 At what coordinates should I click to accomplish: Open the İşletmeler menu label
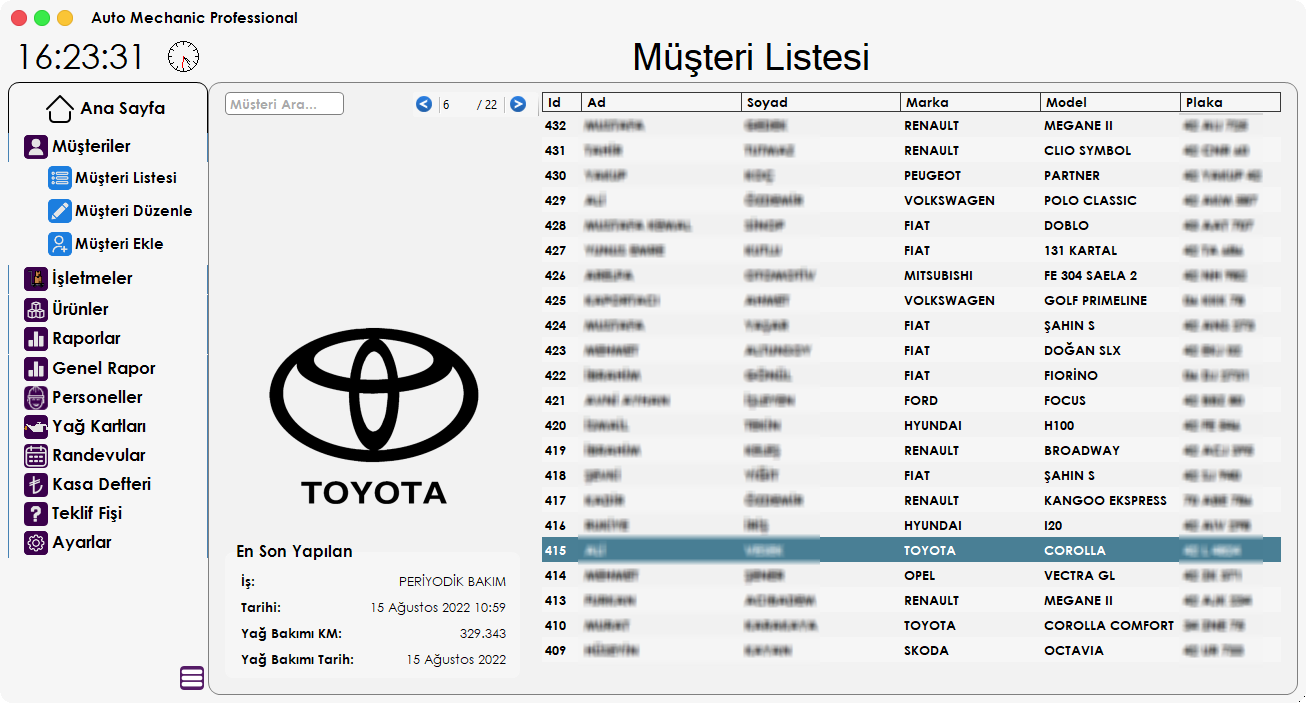click(92, 278)
